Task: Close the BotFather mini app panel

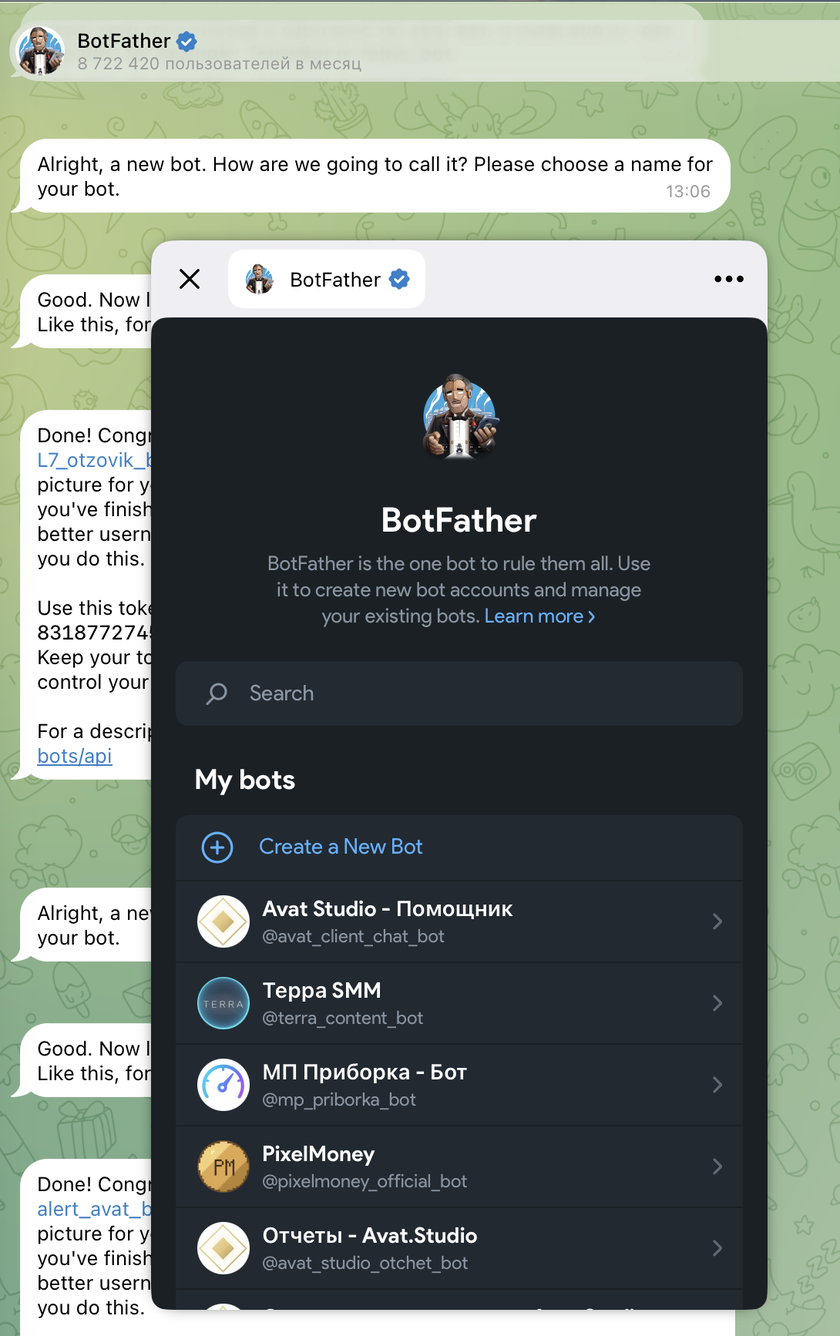Action: tap(189, 279)
